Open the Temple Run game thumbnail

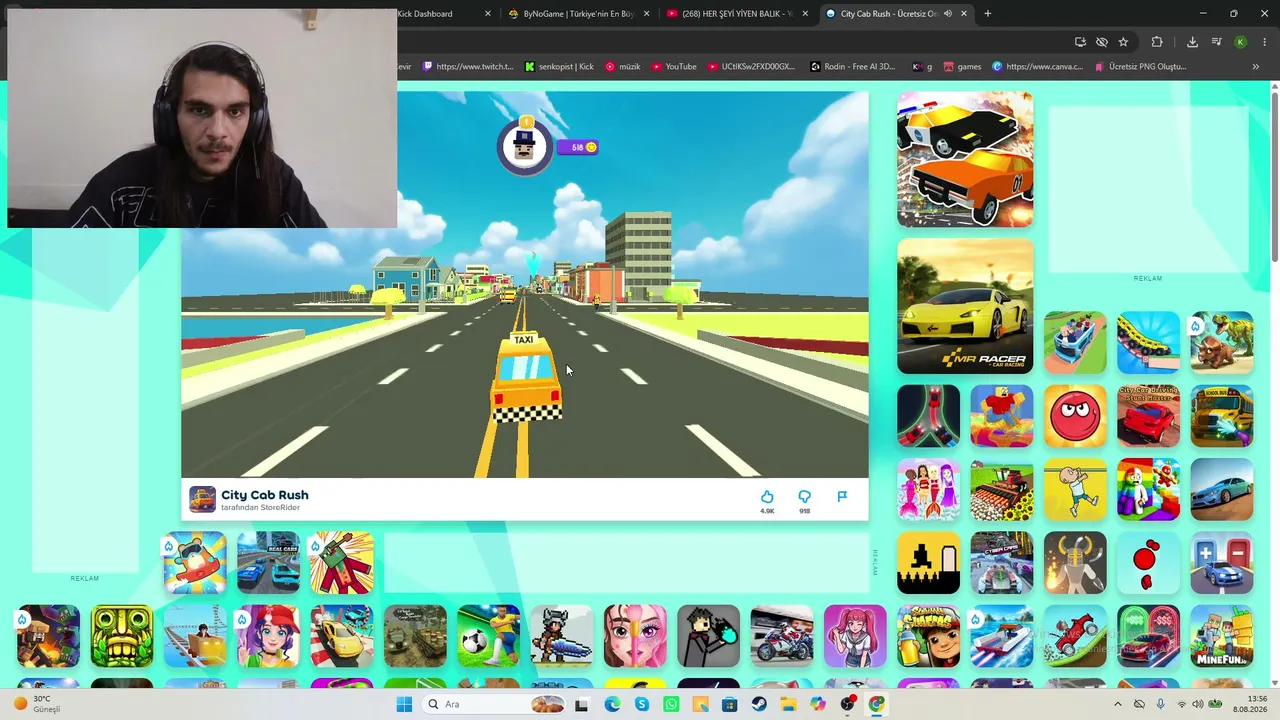pos(122,636)
